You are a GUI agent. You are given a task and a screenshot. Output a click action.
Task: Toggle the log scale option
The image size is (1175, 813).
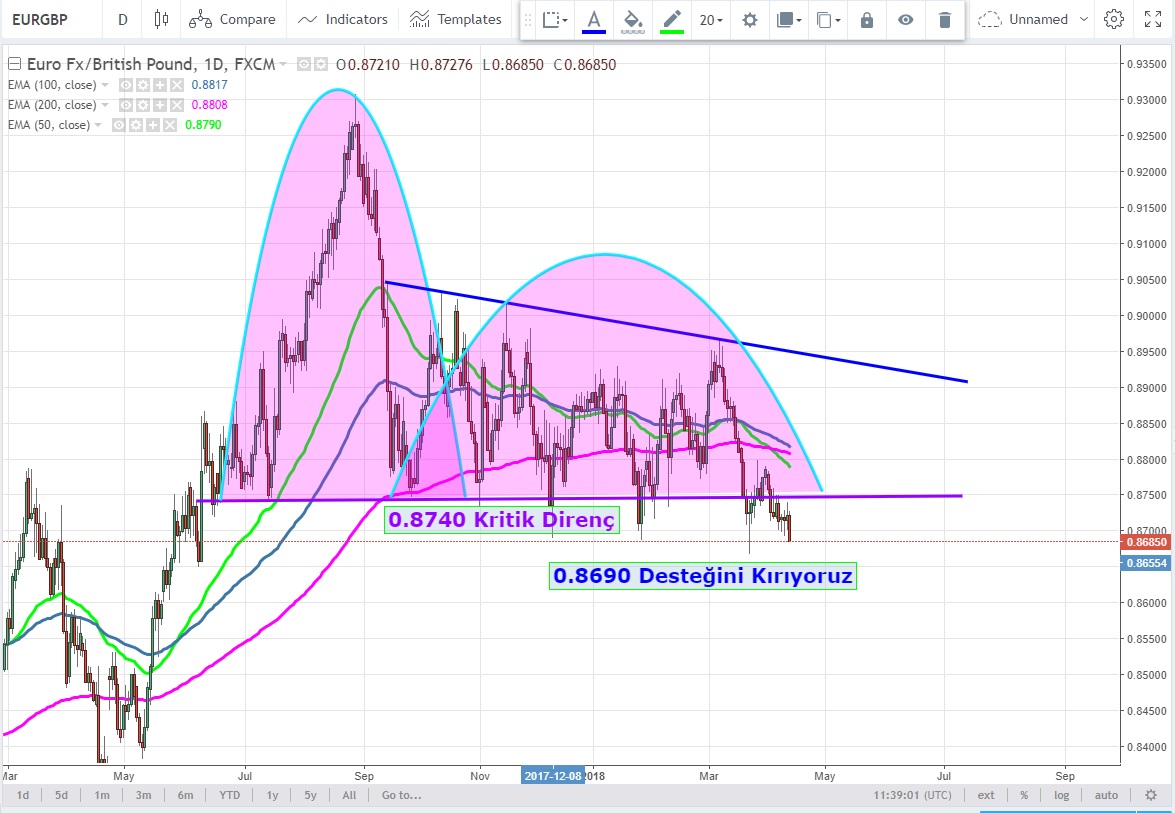point(1061,795)
